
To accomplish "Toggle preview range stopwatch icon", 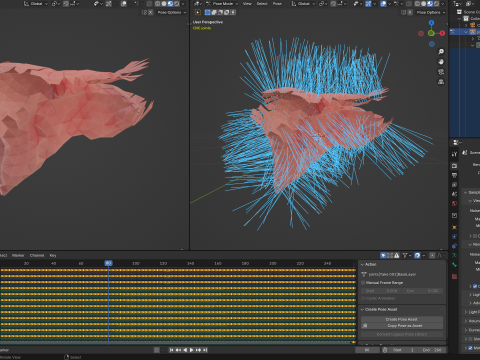I will tap(385, 350).
